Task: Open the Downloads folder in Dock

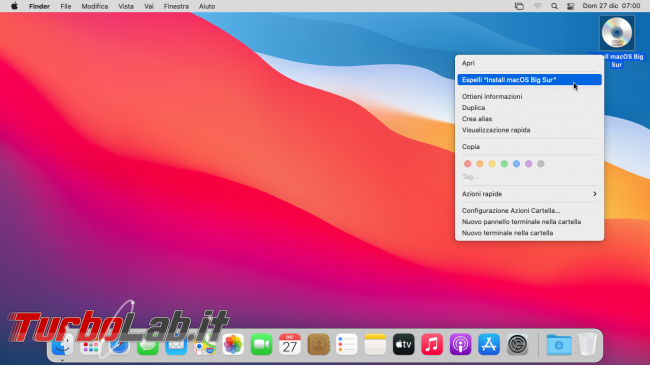Action: [559, 345]
